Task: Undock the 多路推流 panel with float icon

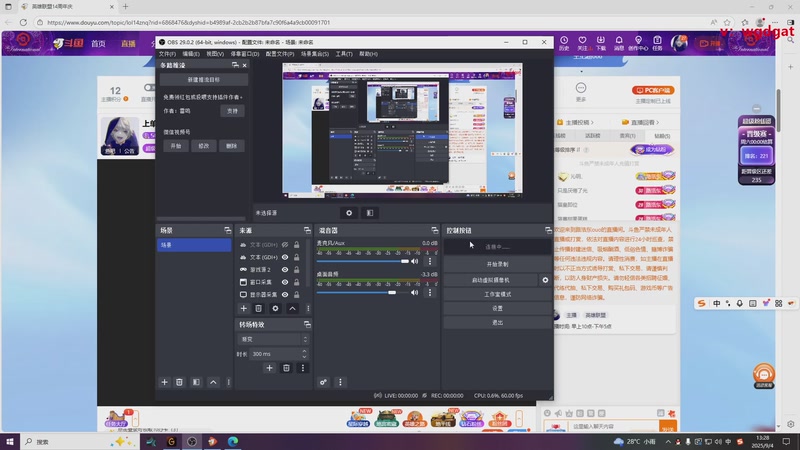Action: [x=235, y=65]
